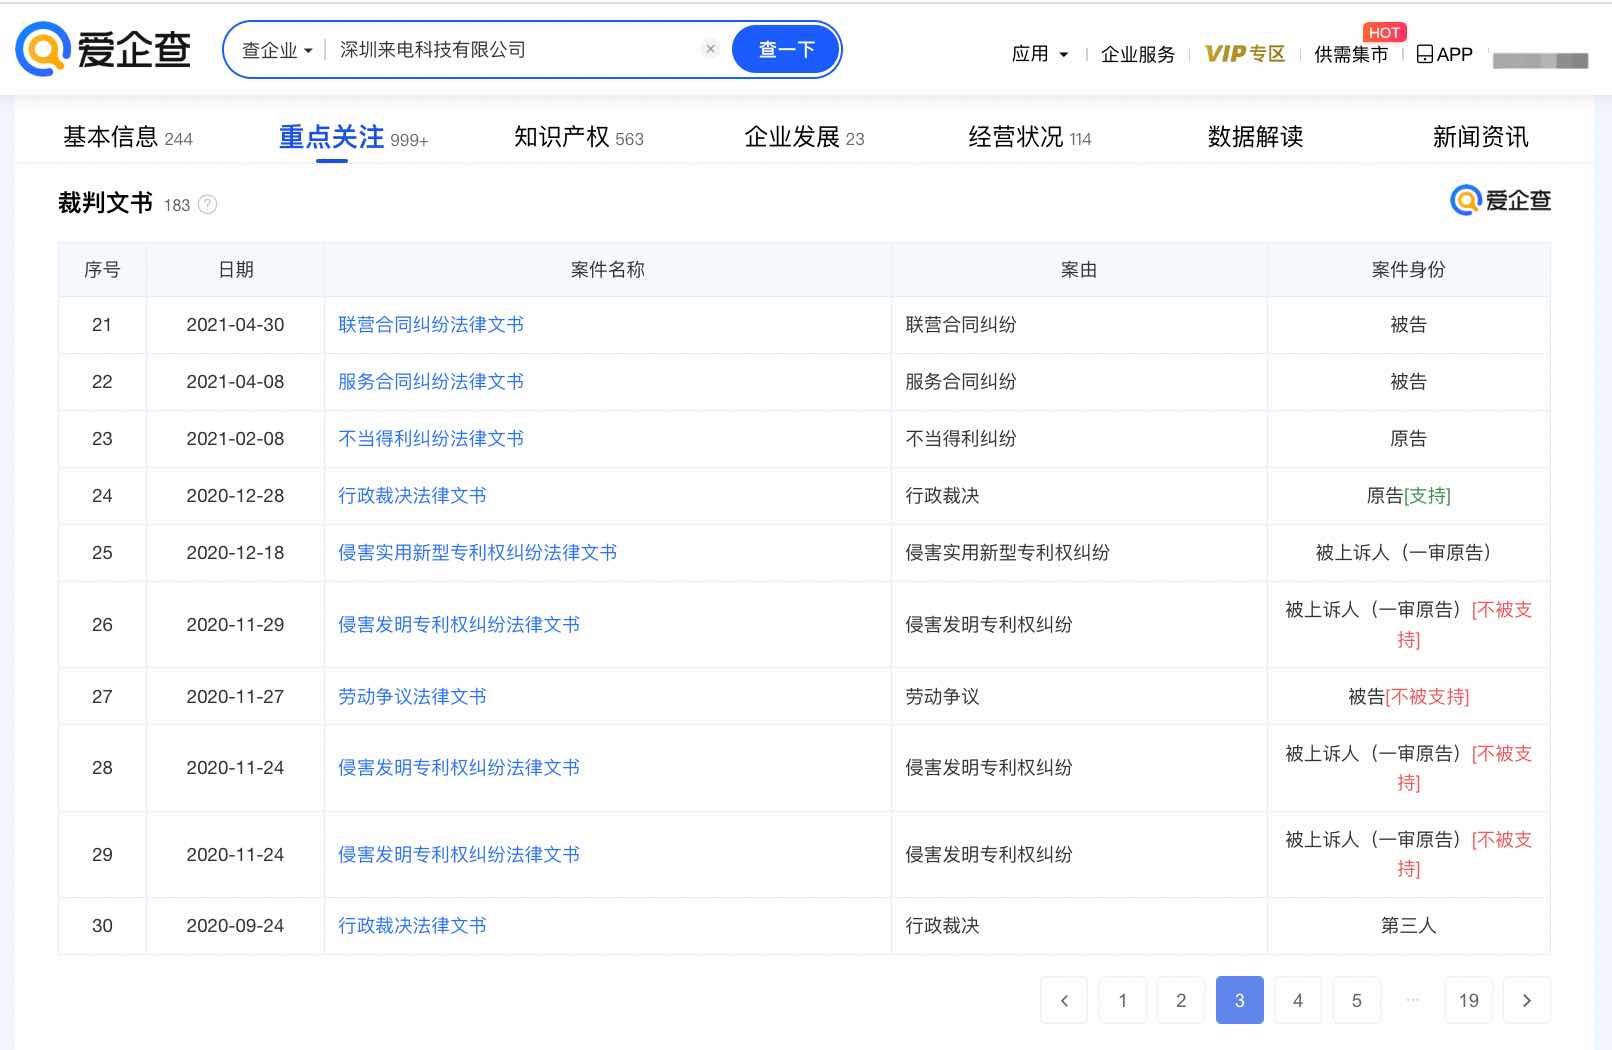
Task: Go to next page arrow
Action: [1526, 1000]
